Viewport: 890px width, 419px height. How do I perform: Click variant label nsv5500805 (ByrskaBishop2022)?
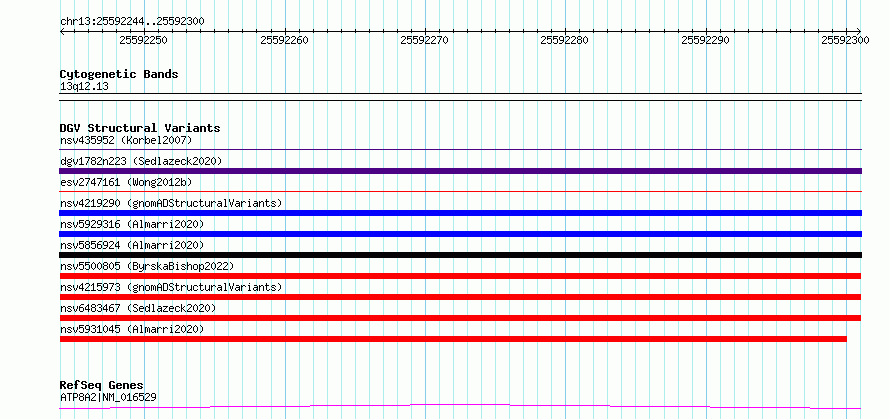point(147,266)
